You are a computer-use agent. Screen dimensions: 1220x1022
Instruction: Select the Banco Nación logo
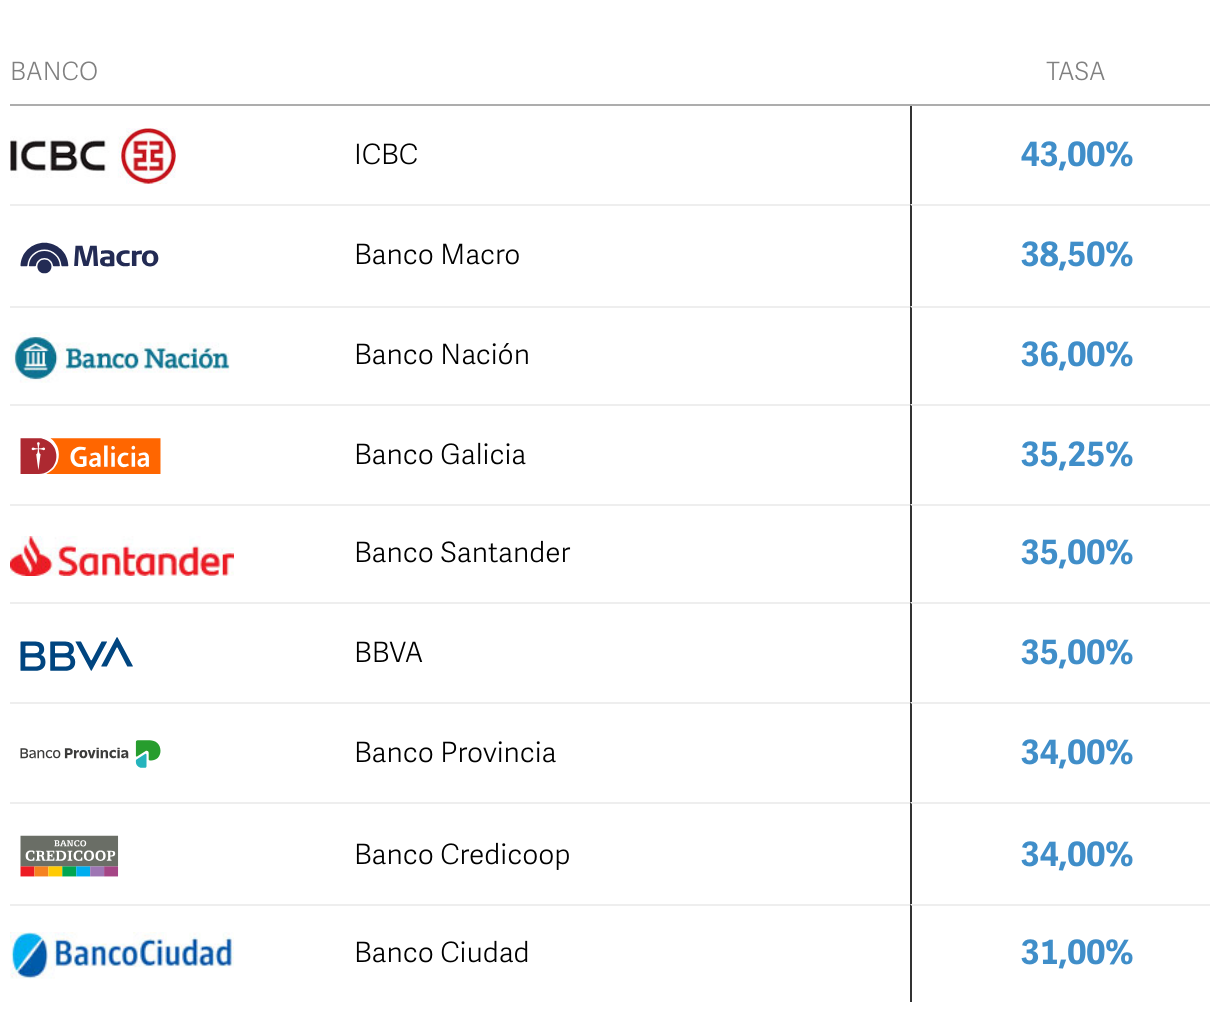pyautogui.click(x=122, y=358)
